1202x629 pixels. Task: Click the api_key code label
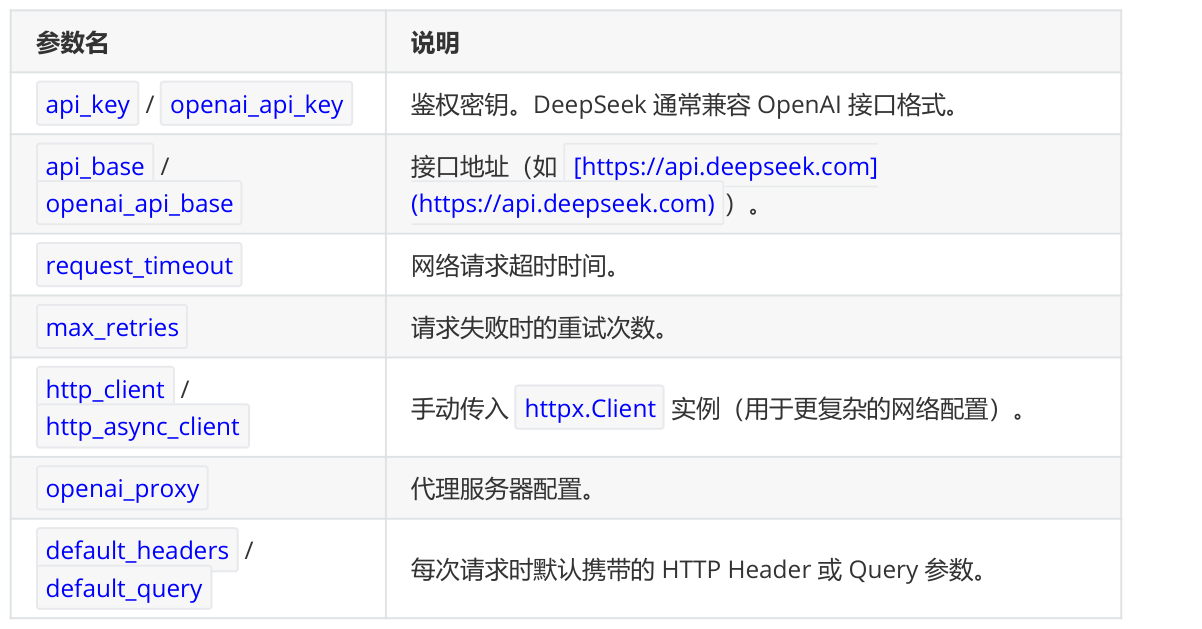point(88,105)
